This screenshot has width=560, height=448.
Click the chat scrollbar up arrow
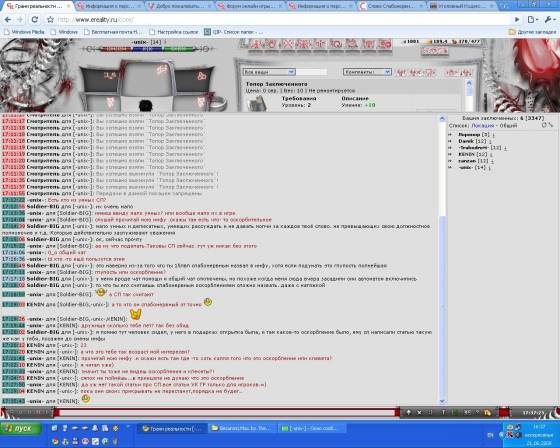[442, 119]
